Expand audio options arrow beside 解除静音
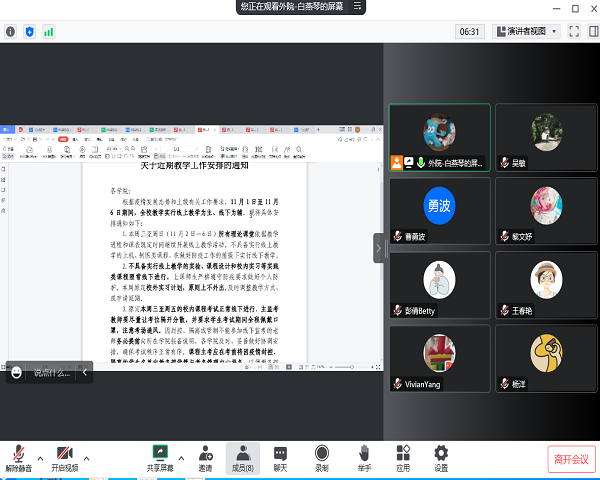This screenshot has height=480, width=600. pyautogui.click(x=41, y=448)
